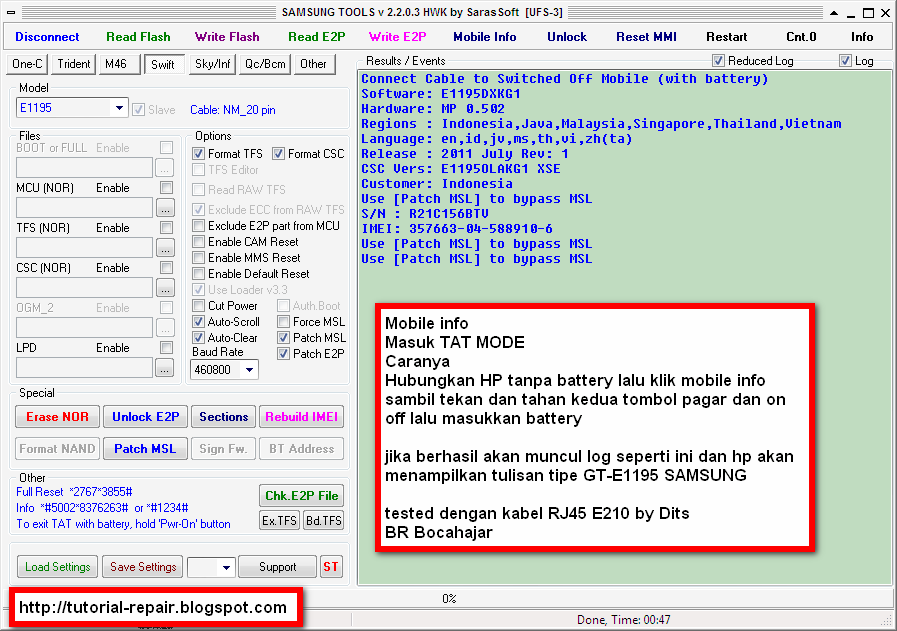Click Write E2P in toolbar
Viewport: 897px width, 631px height.
click(x=398, y=37)
